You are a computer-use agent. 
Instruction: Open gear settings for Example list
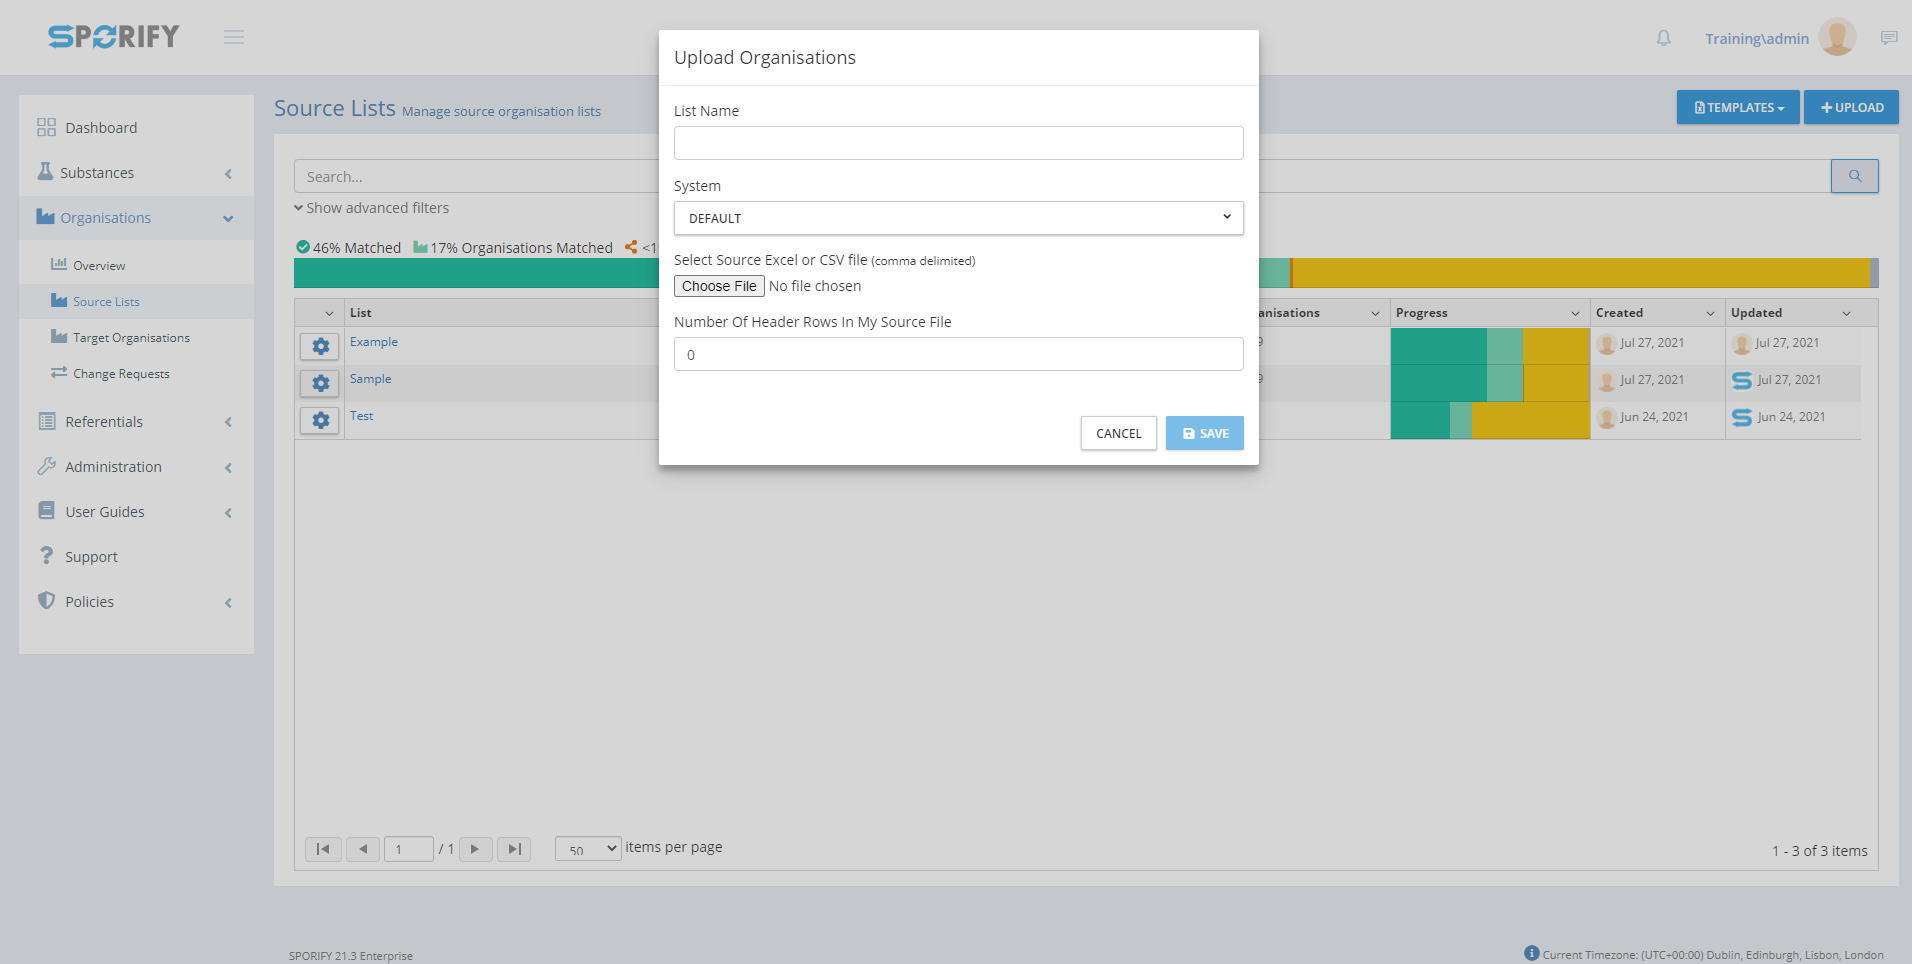320,346
